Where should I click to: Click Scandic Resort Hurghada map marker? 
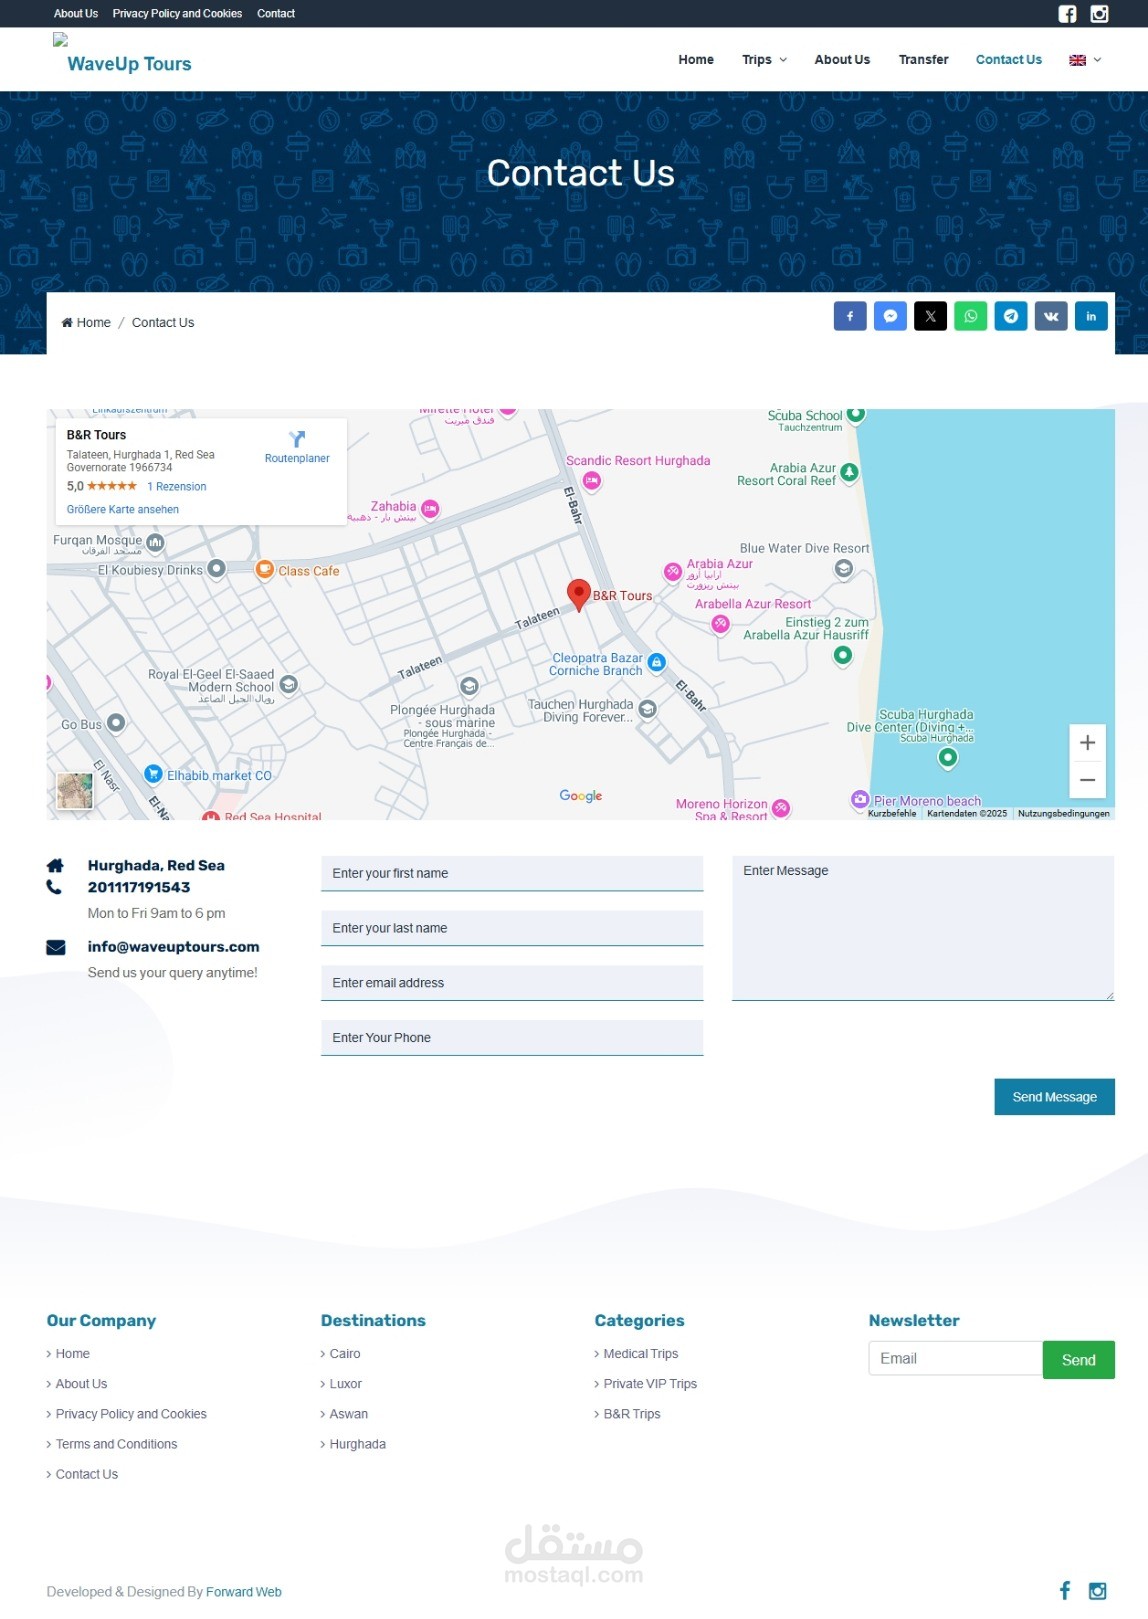coord(592,481)
